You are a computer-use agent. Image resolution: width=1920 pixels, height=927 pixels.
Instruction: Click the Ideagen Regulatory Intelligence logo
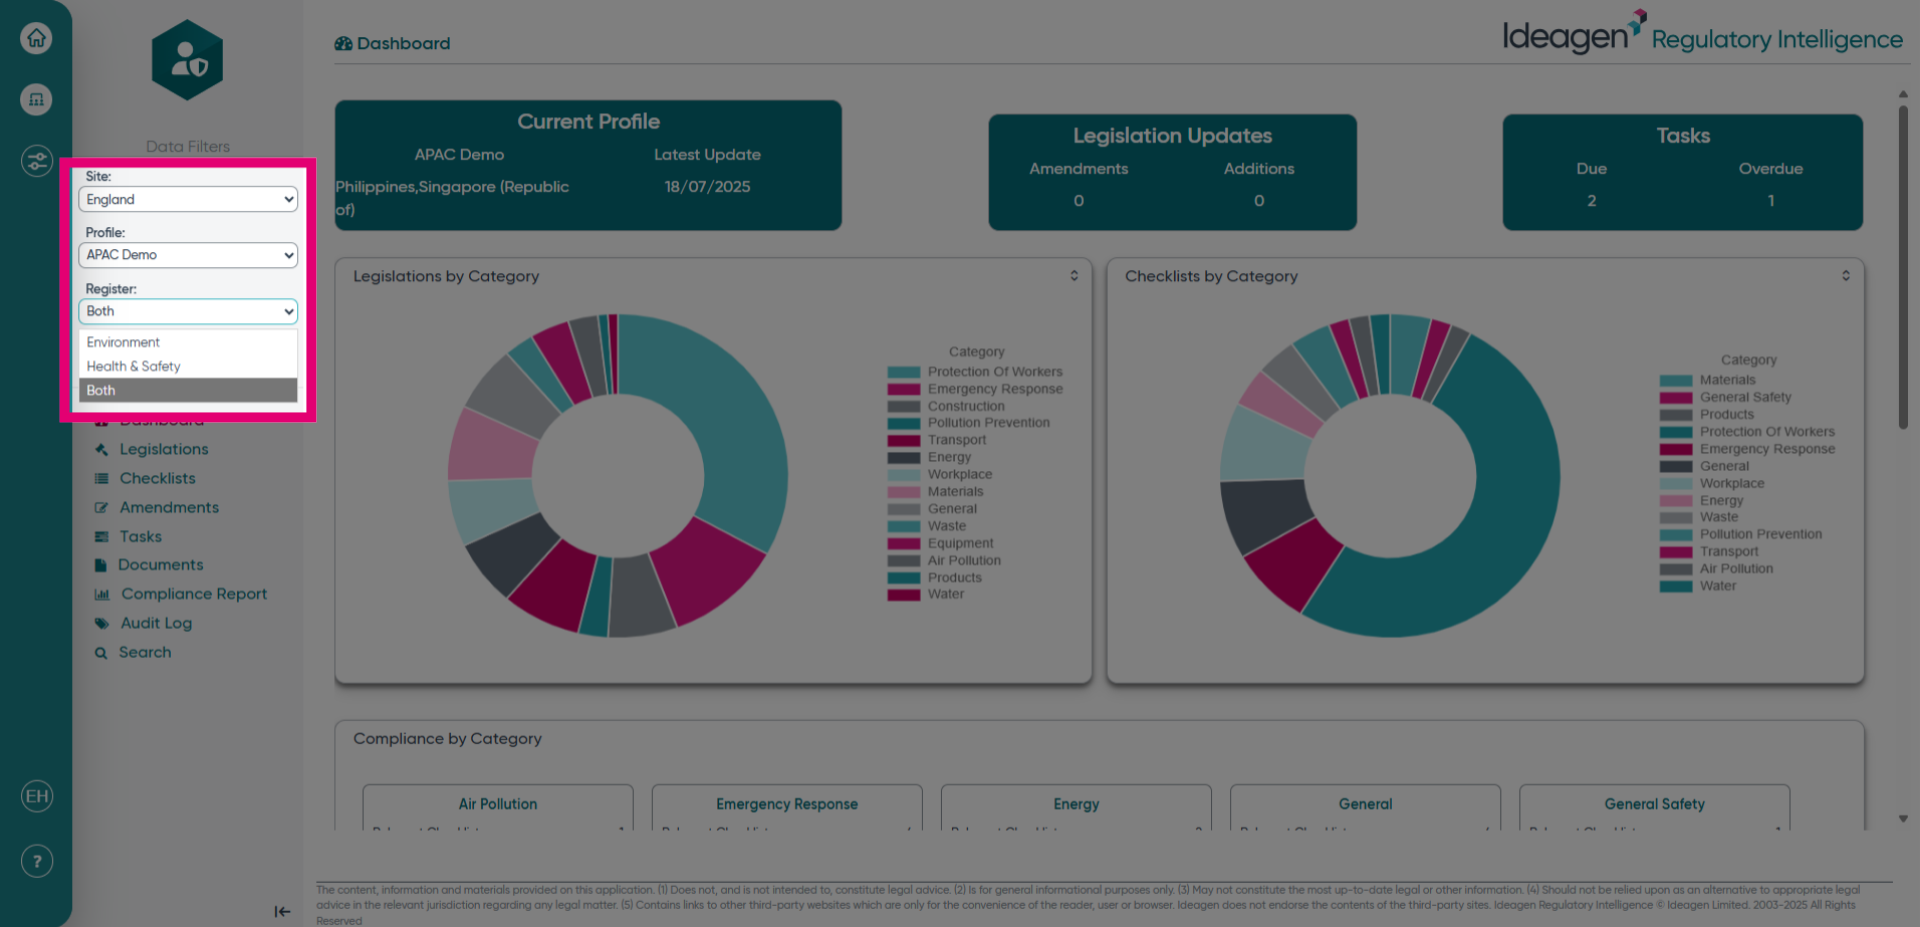click(1702, 34)
